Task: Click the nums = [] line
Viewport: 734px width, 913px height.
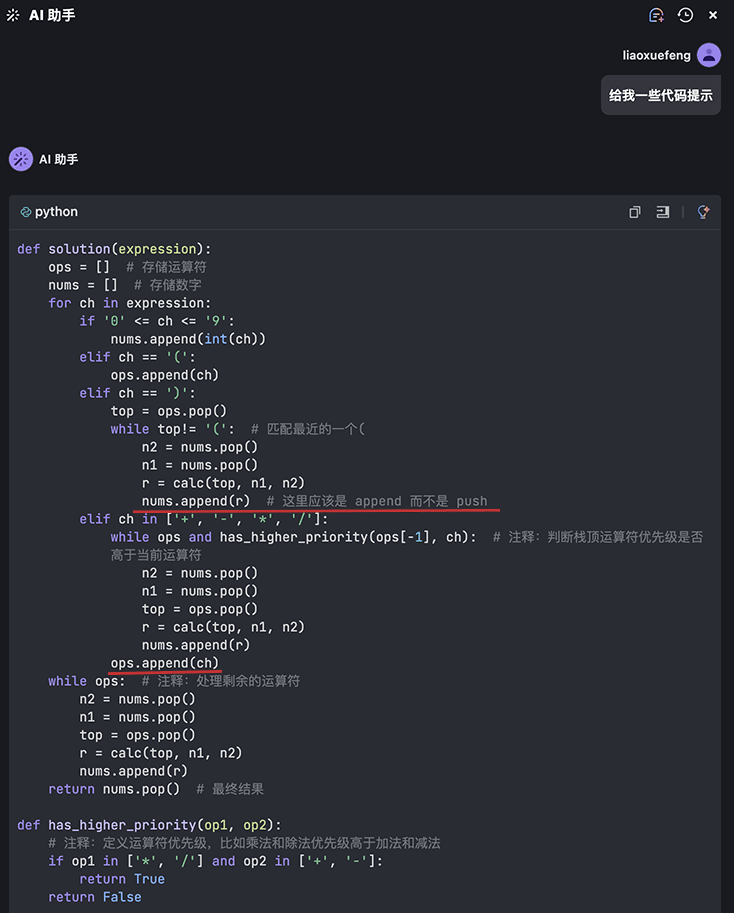Action: pos(125,285)
